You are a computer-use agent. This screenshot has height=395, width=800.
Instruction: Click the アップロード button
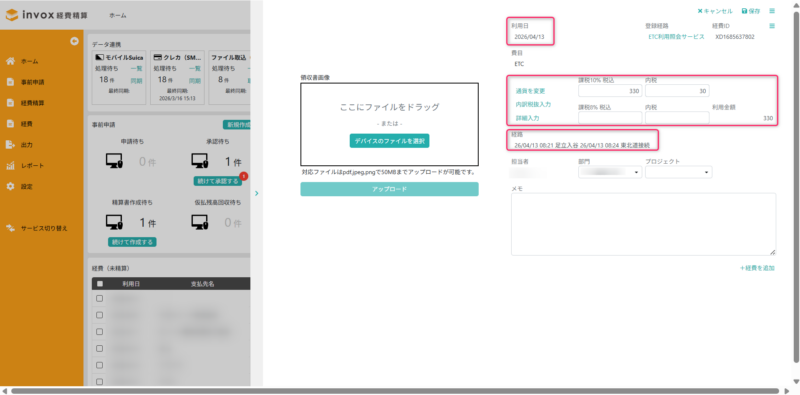pos(389,189)
